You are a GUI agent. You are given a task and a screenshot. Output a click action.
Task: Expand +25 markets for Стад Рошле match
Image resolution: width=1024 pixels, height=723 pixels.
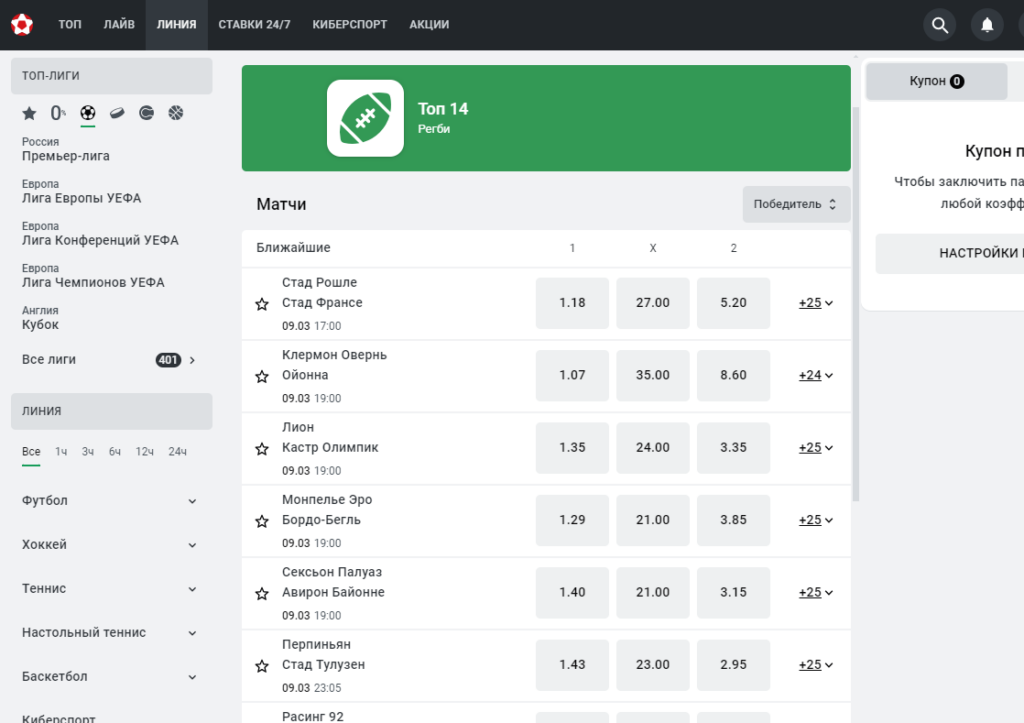tap(816, 303)
